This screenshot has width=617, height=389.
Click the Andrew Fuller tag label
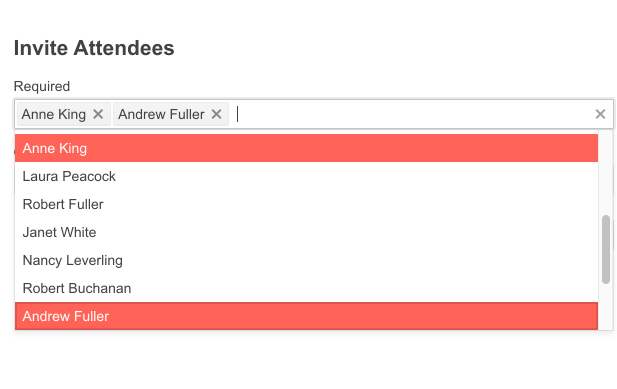point(161,114)
